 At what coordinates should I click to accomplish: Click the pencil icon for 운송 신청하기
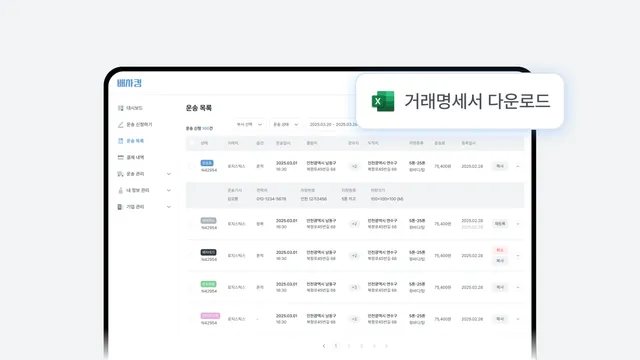(120, 124)
